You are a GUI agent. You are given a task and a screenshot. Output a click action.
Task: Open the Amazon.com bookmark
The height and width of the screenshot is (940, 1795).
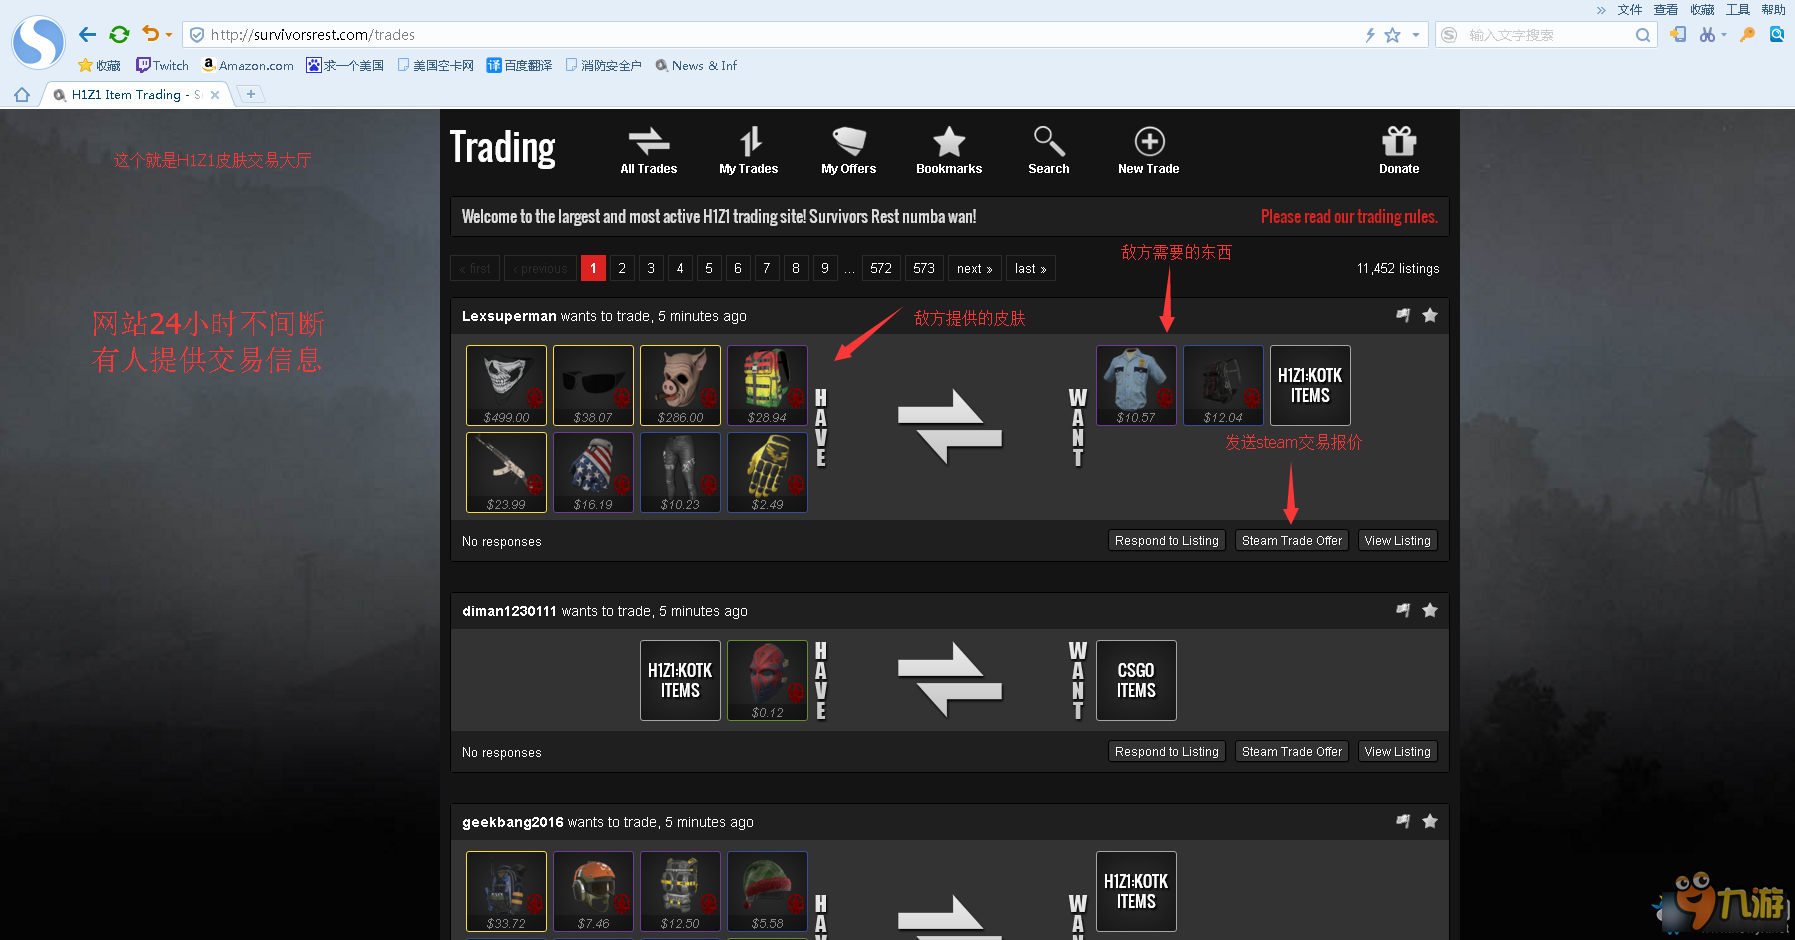(248, 66)
